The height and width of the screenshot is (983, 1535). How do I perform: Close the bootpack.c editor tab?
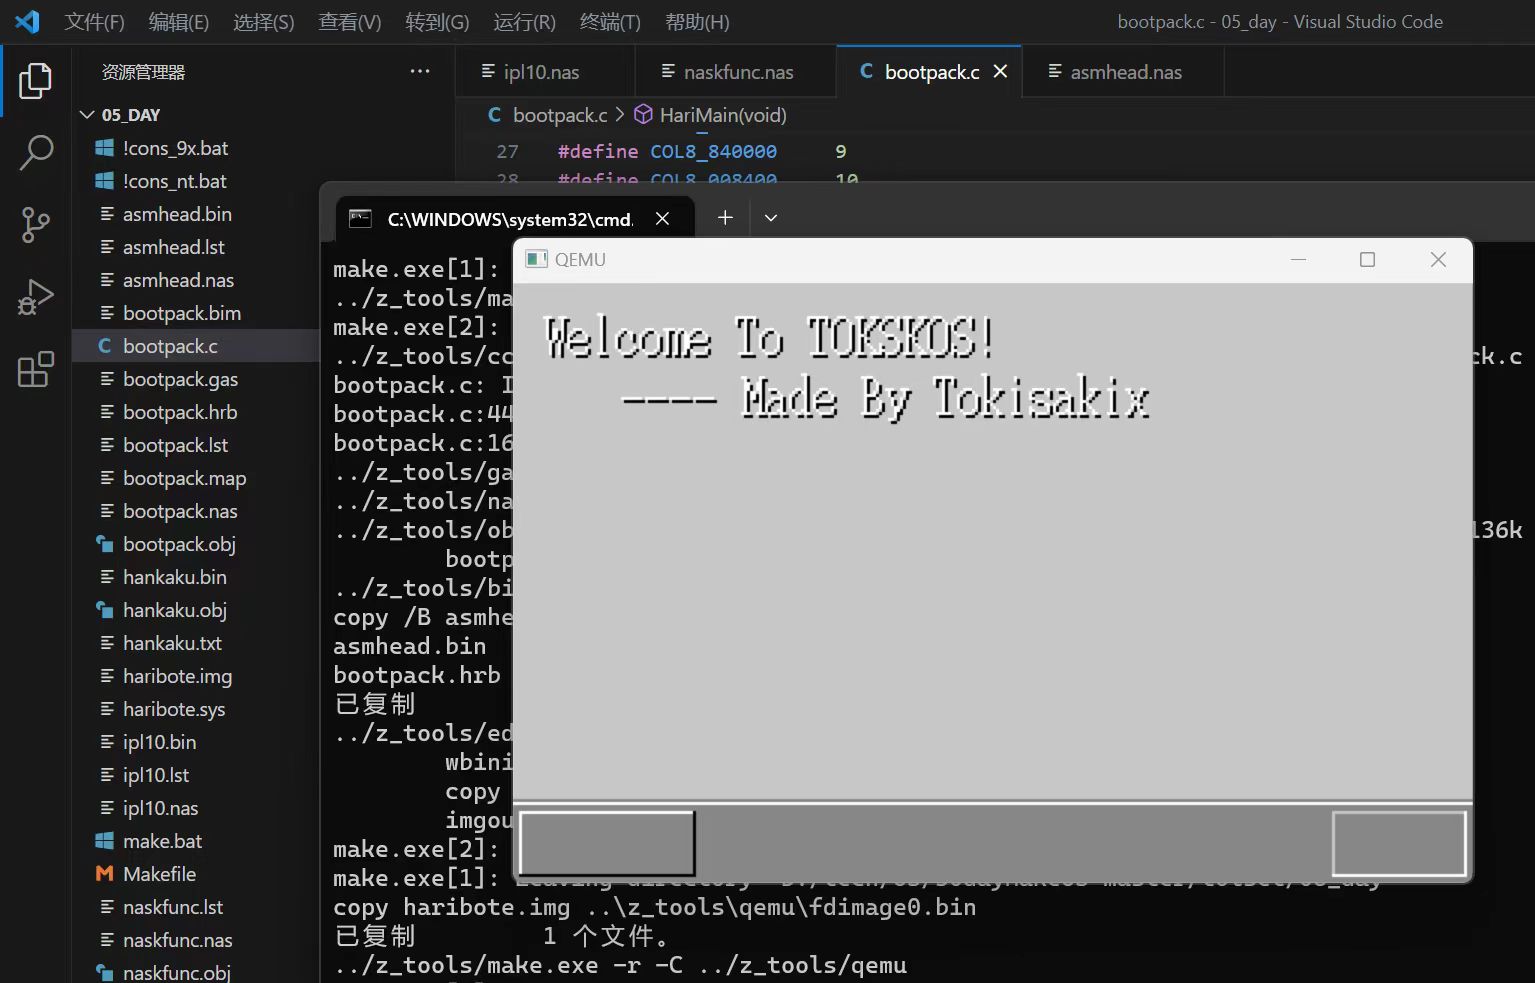point(1000,71)
